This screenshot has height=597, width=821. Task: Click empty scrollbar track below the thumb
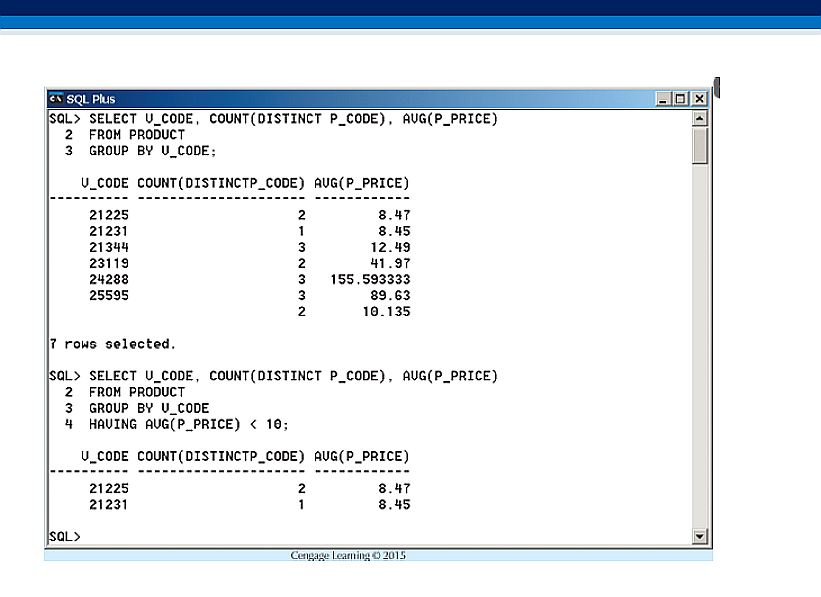(700, 350)
